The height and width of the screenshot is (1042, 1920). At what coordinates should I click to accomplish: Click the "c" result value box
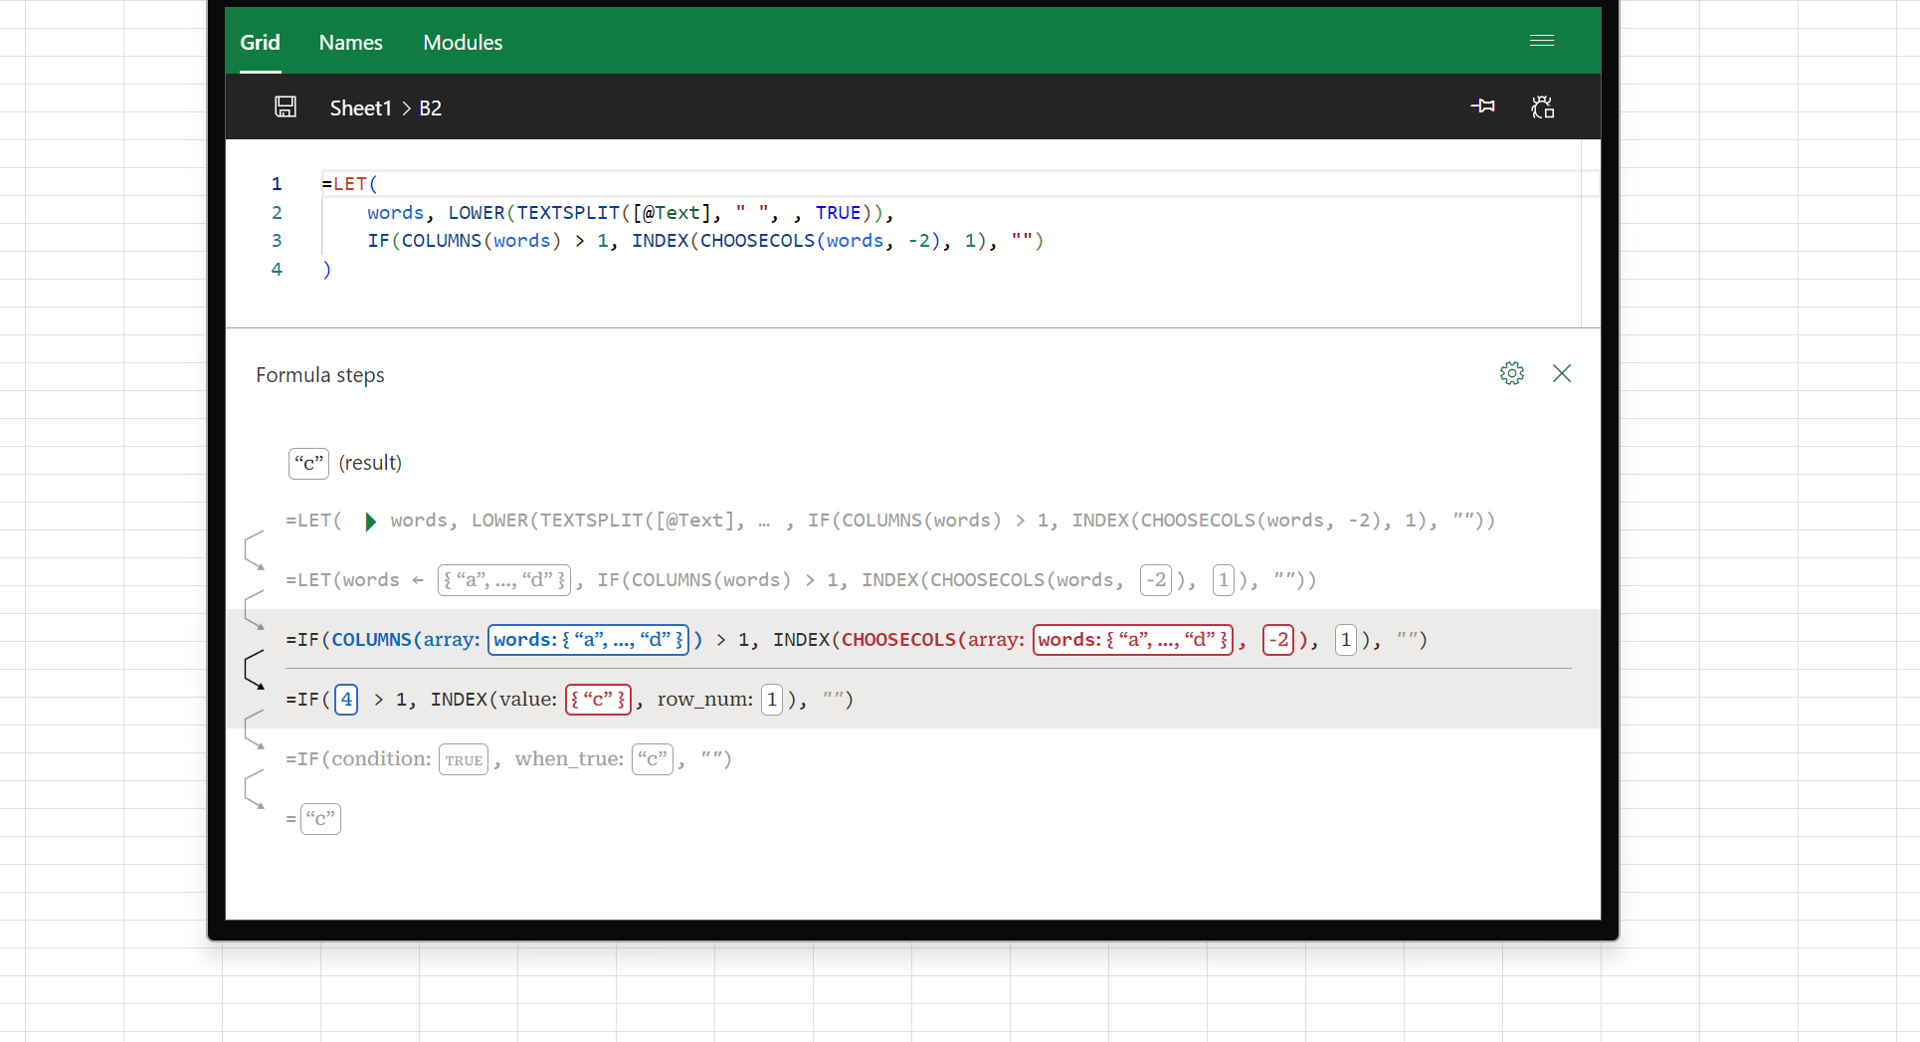tap(308, 463)
